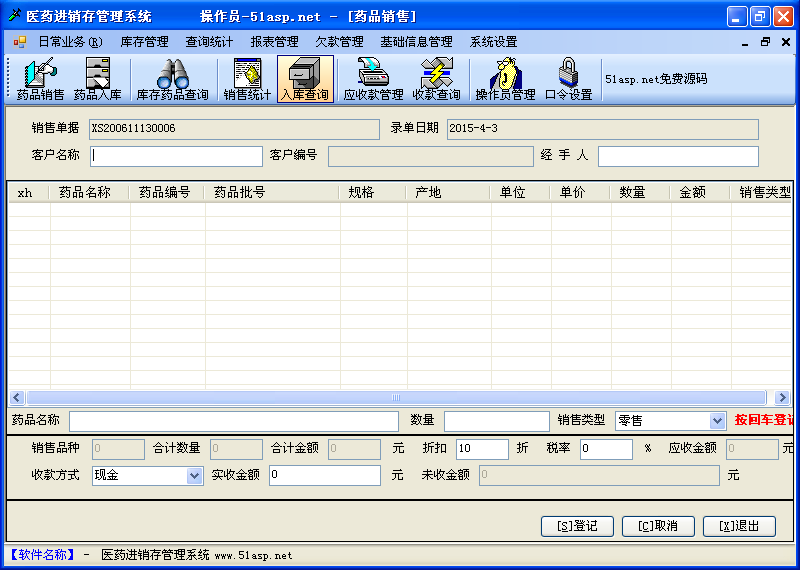
Task: Click the 药品批号 column header
Action: tap(240, 193)
